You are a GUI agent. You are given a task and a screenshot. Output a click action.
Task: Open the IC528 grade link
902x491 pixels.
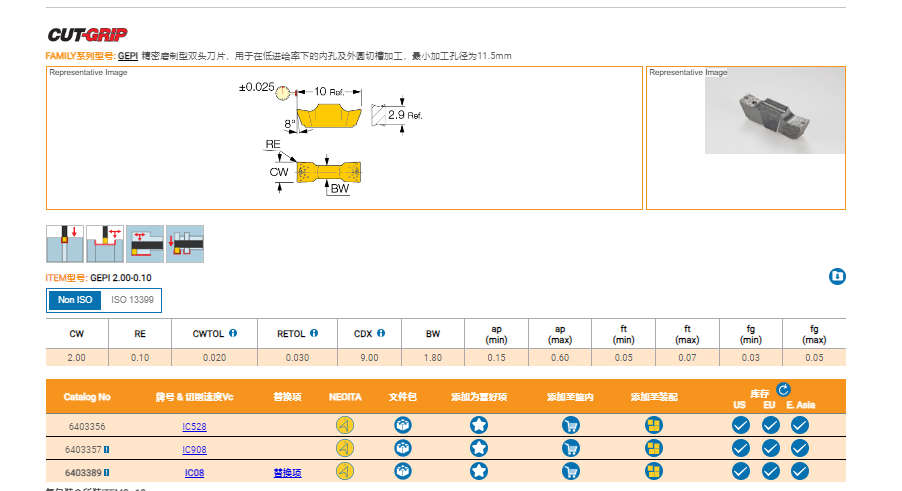click(x=194, y=425)
